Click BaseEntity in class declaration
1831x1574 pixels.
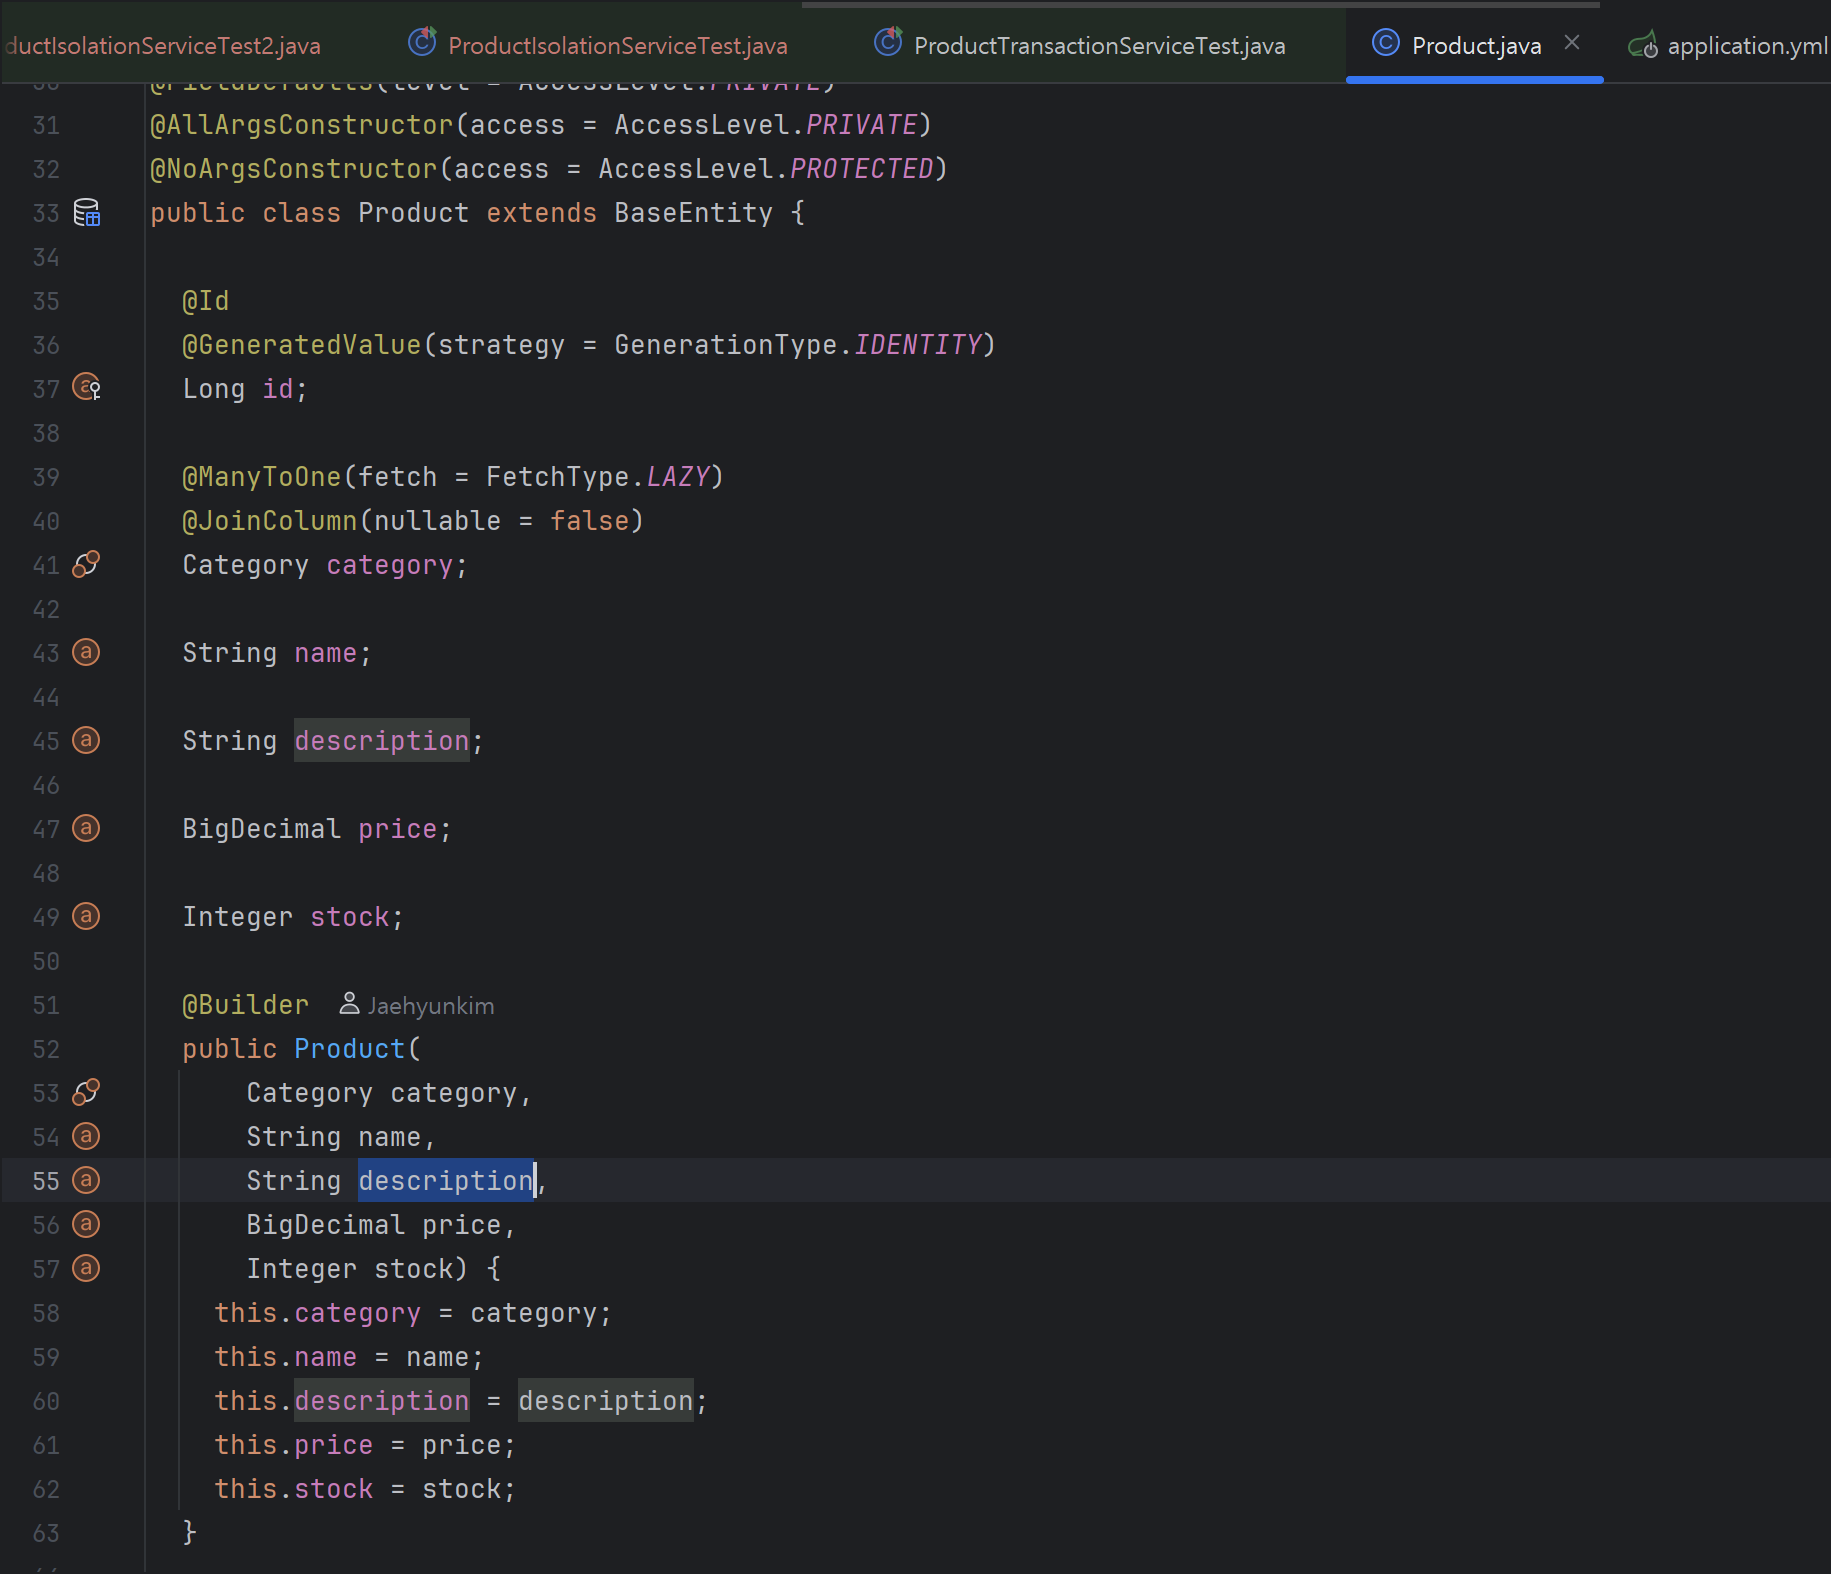coord(694,213)
